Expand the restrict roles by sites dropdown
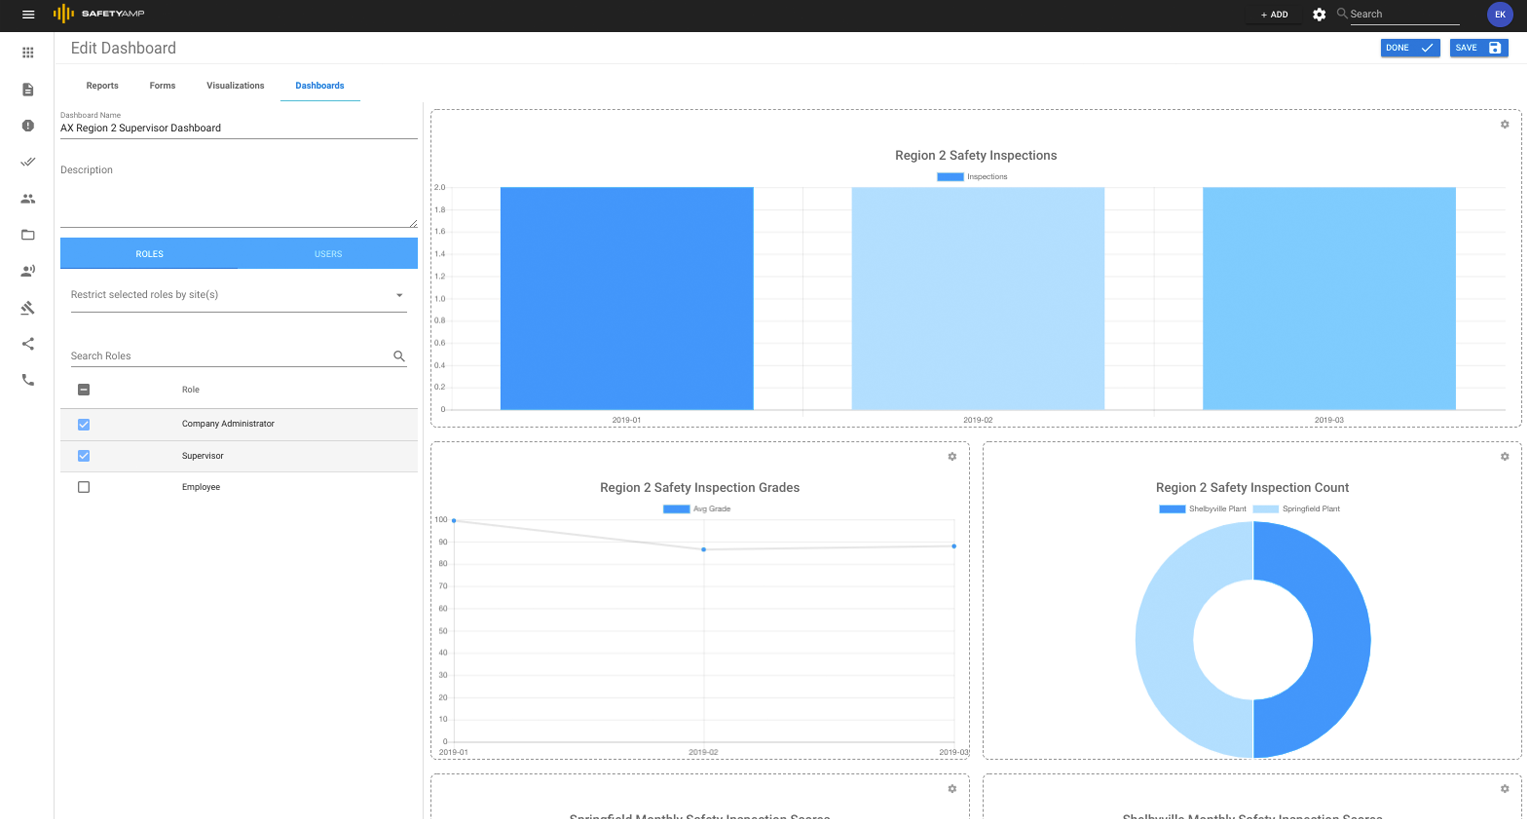1527x819 pixels. [x=398, y=296]
